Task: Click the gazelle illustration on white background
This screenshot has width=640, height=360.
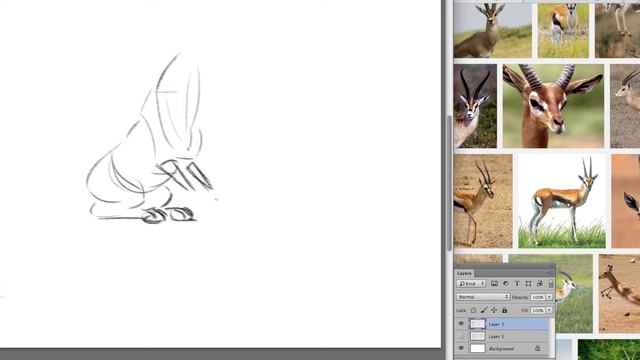Action: point(562,201)
